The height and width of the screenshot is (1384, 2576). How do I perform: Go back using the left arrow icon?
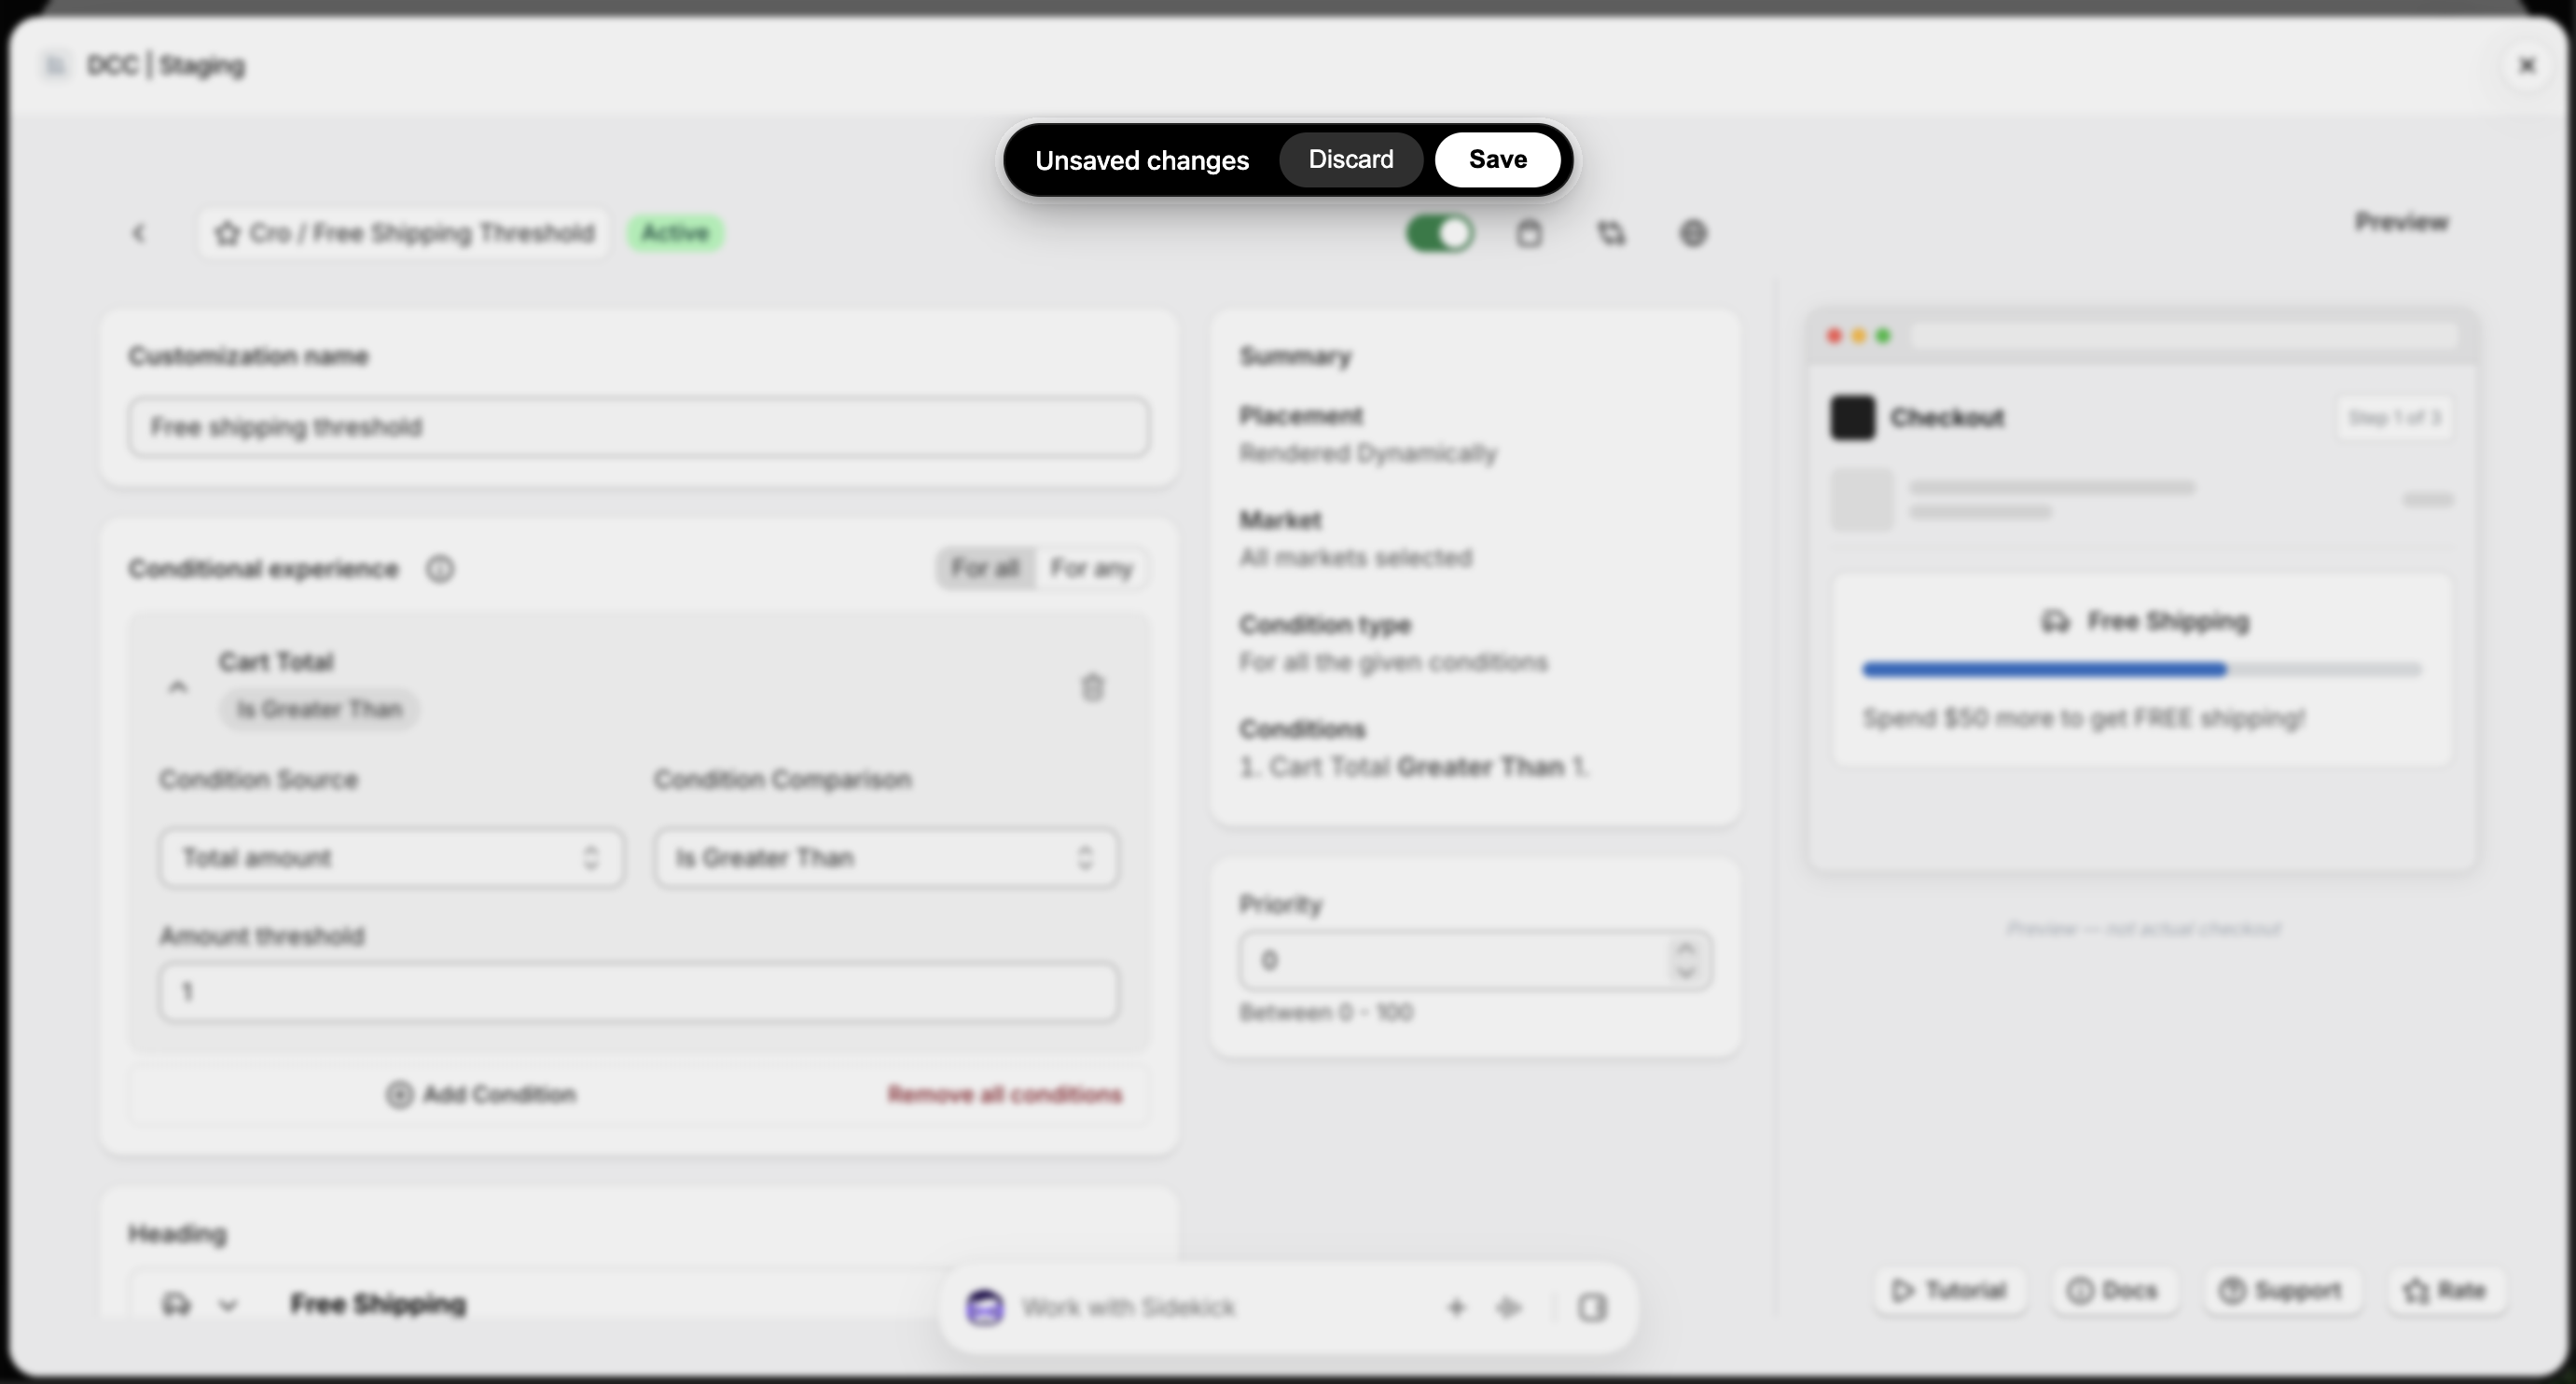click(139, 233)
